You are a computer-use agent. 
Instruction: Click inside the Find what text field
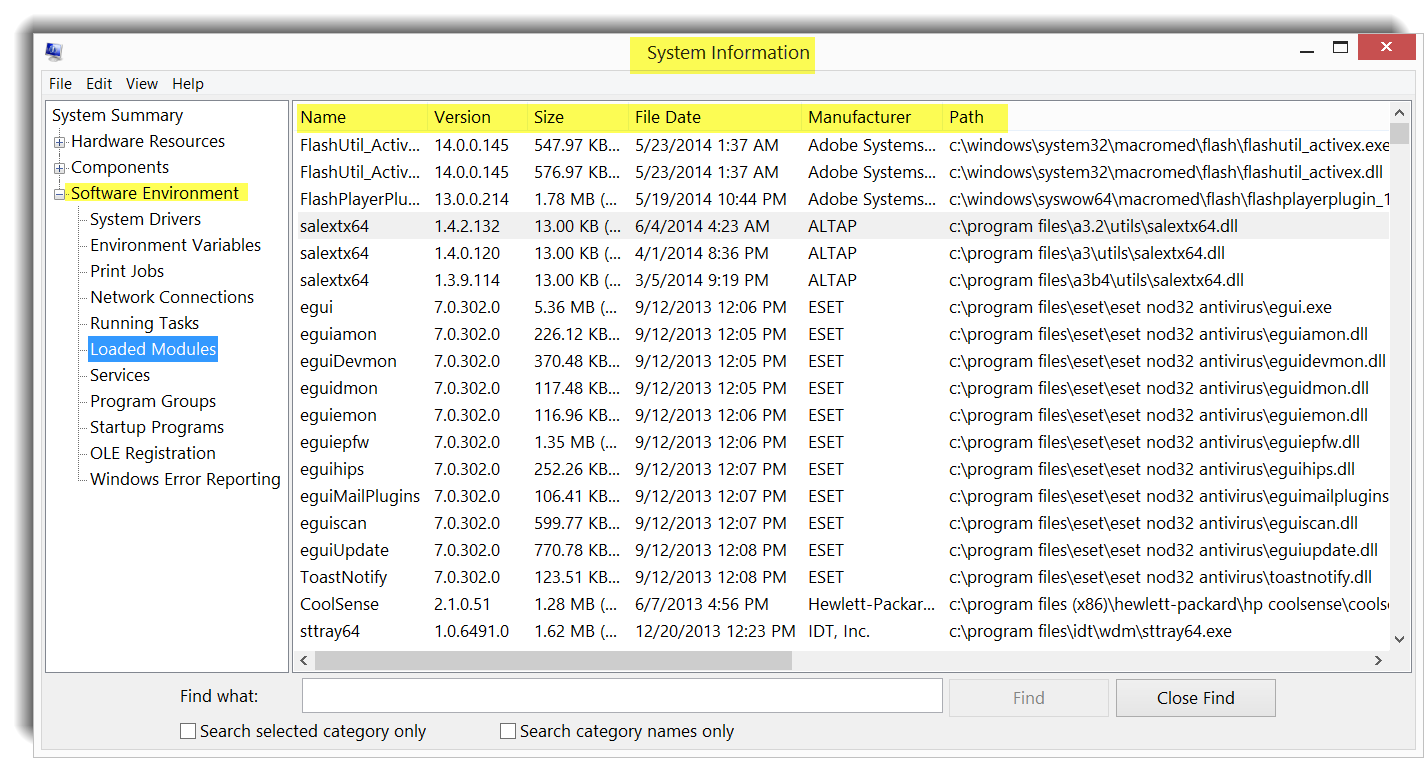(622, 696)
